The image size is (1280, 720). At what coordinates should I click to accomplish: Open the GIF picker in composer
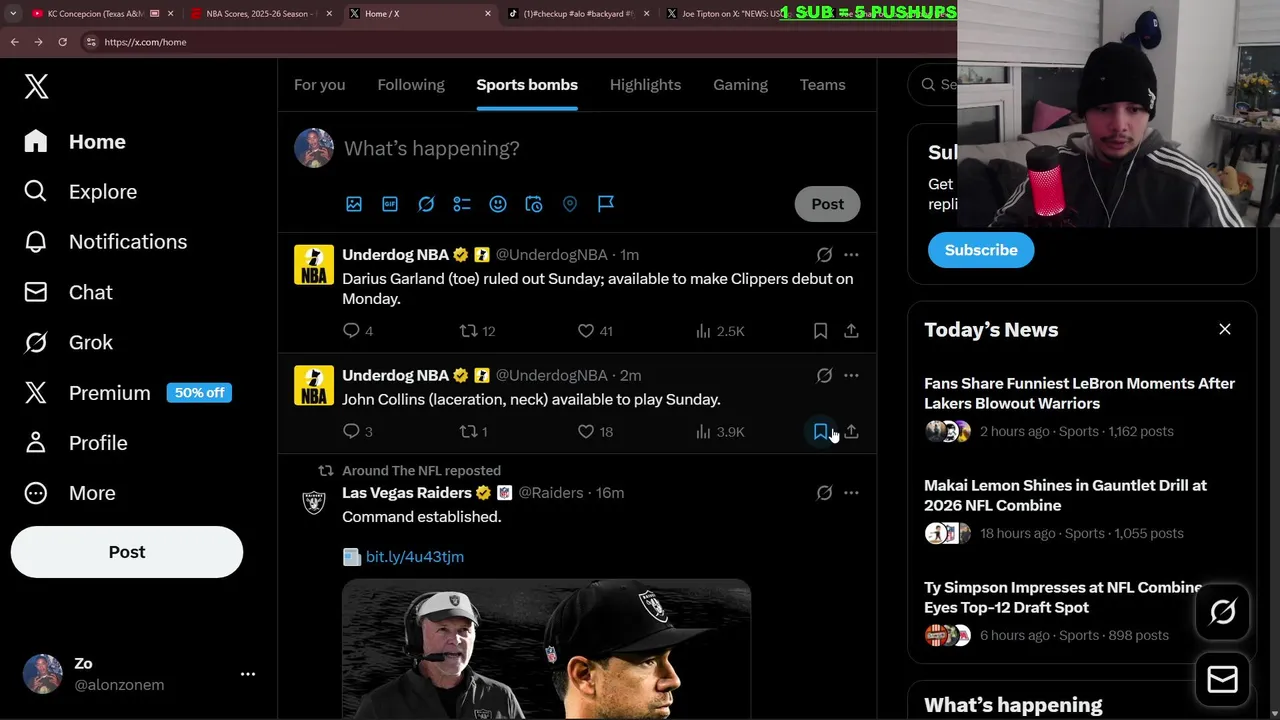(390, 204)
